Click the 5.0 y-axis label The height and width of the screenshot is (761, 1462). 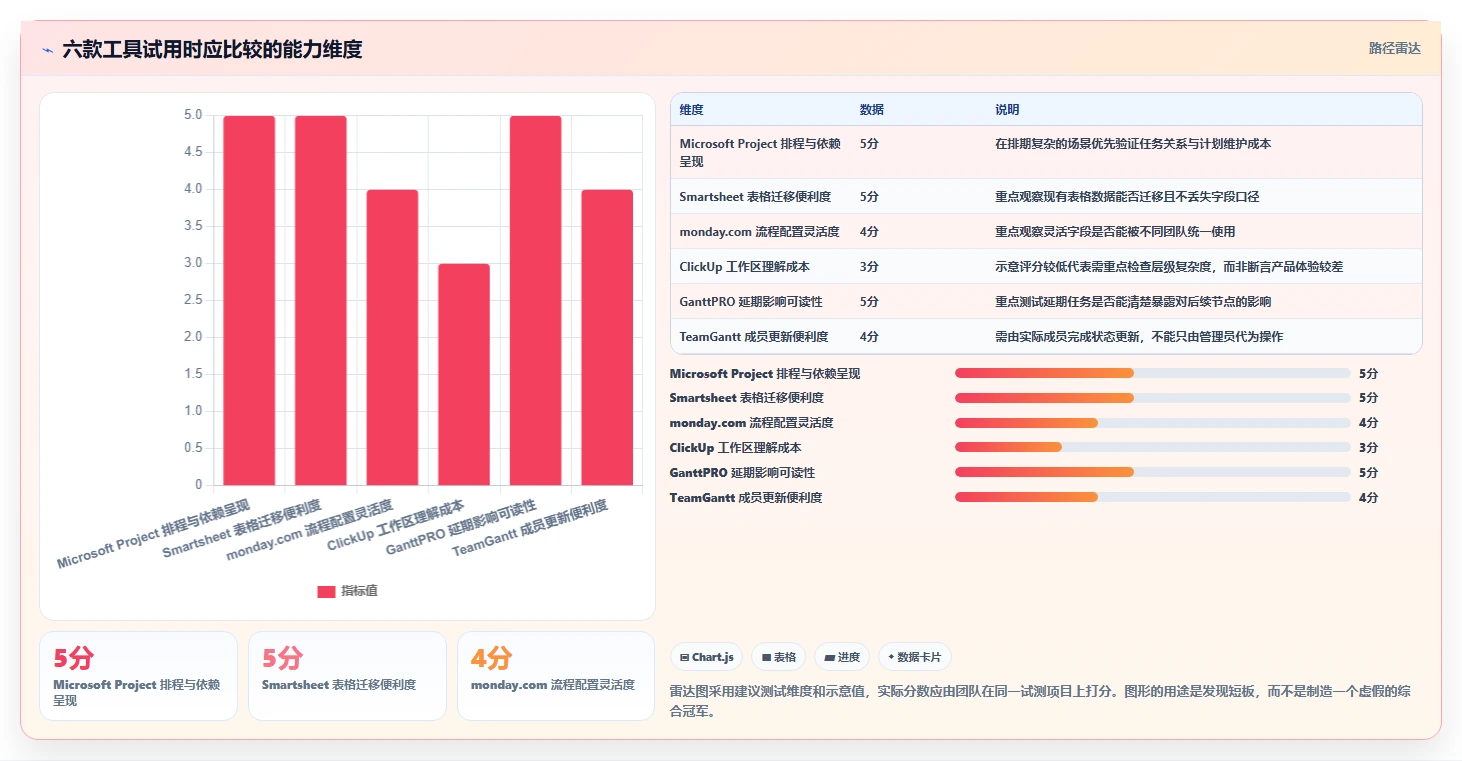[x=193, y=115]
